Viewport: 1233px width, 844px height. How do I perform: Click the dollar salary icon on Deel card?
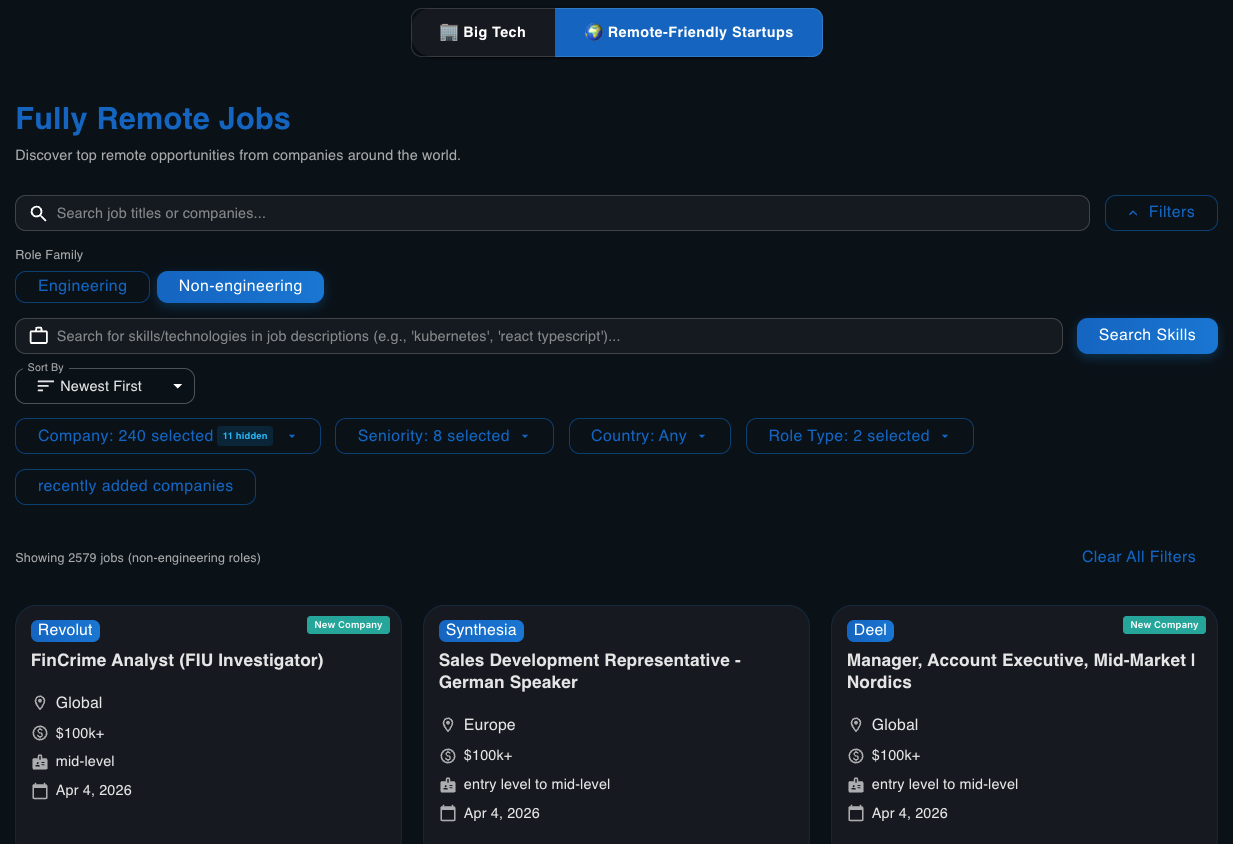click(x=856, y=755)
